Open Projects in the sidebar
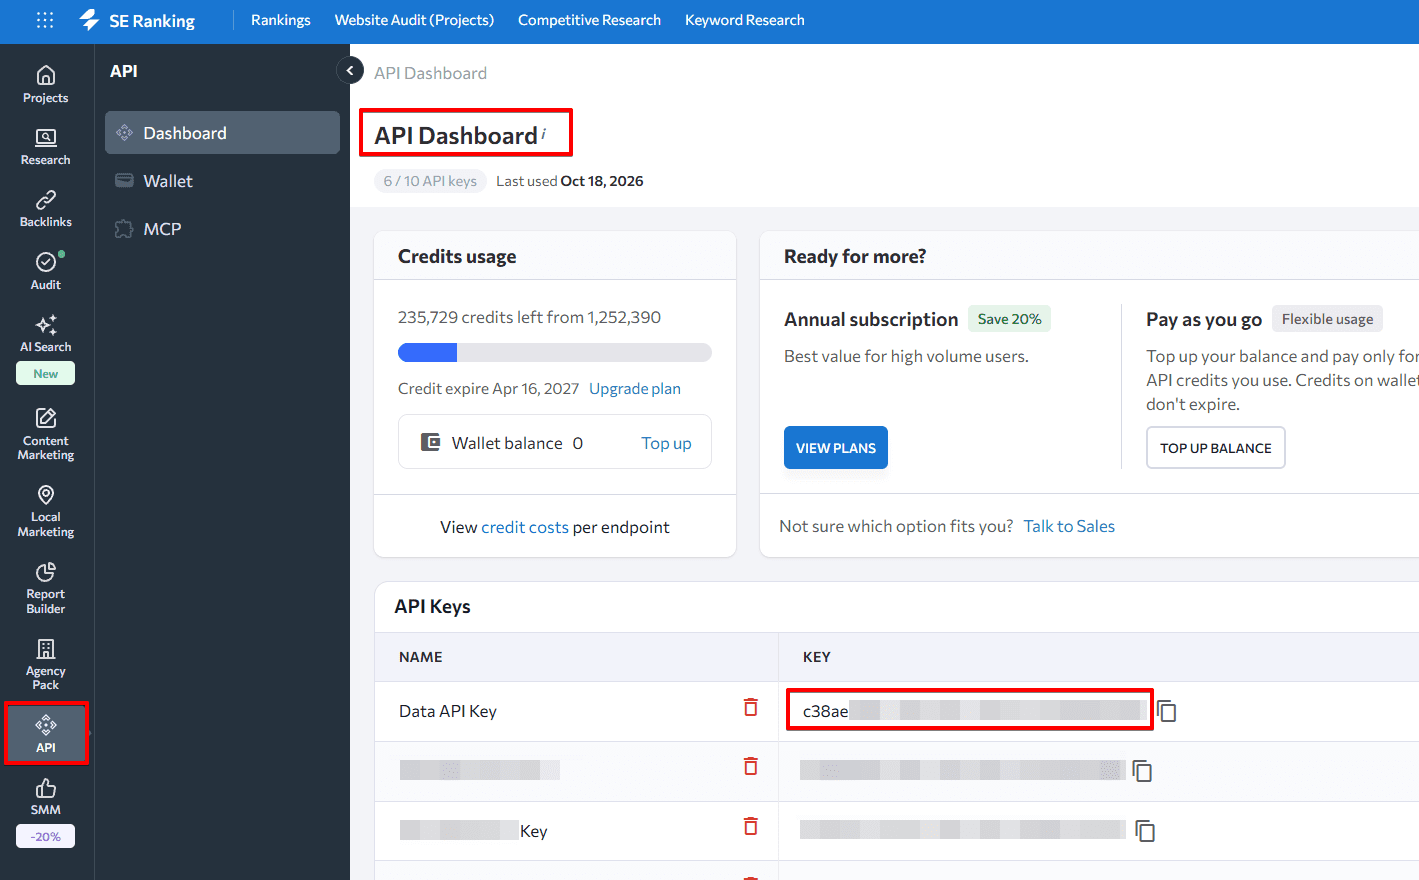Screen dimensions: 1419x880 tap(46, 85)
